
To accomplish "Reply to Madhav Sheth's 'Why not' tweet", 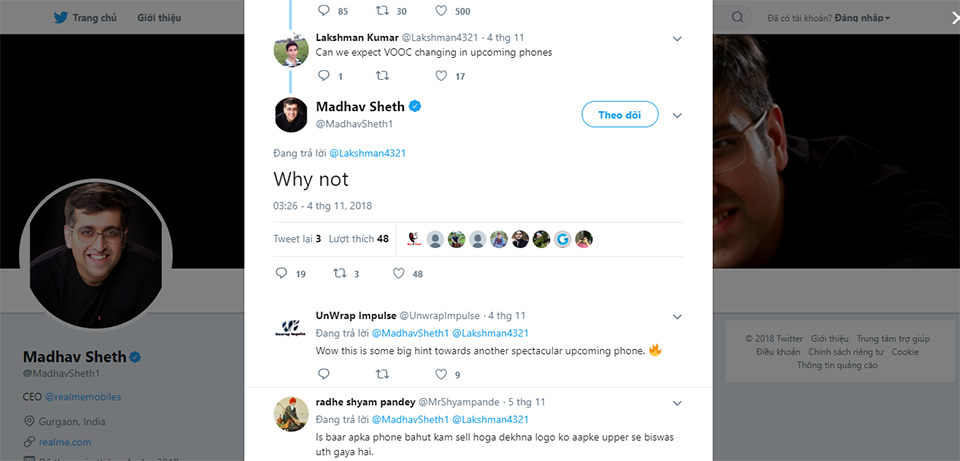I will tap(282, 273).
